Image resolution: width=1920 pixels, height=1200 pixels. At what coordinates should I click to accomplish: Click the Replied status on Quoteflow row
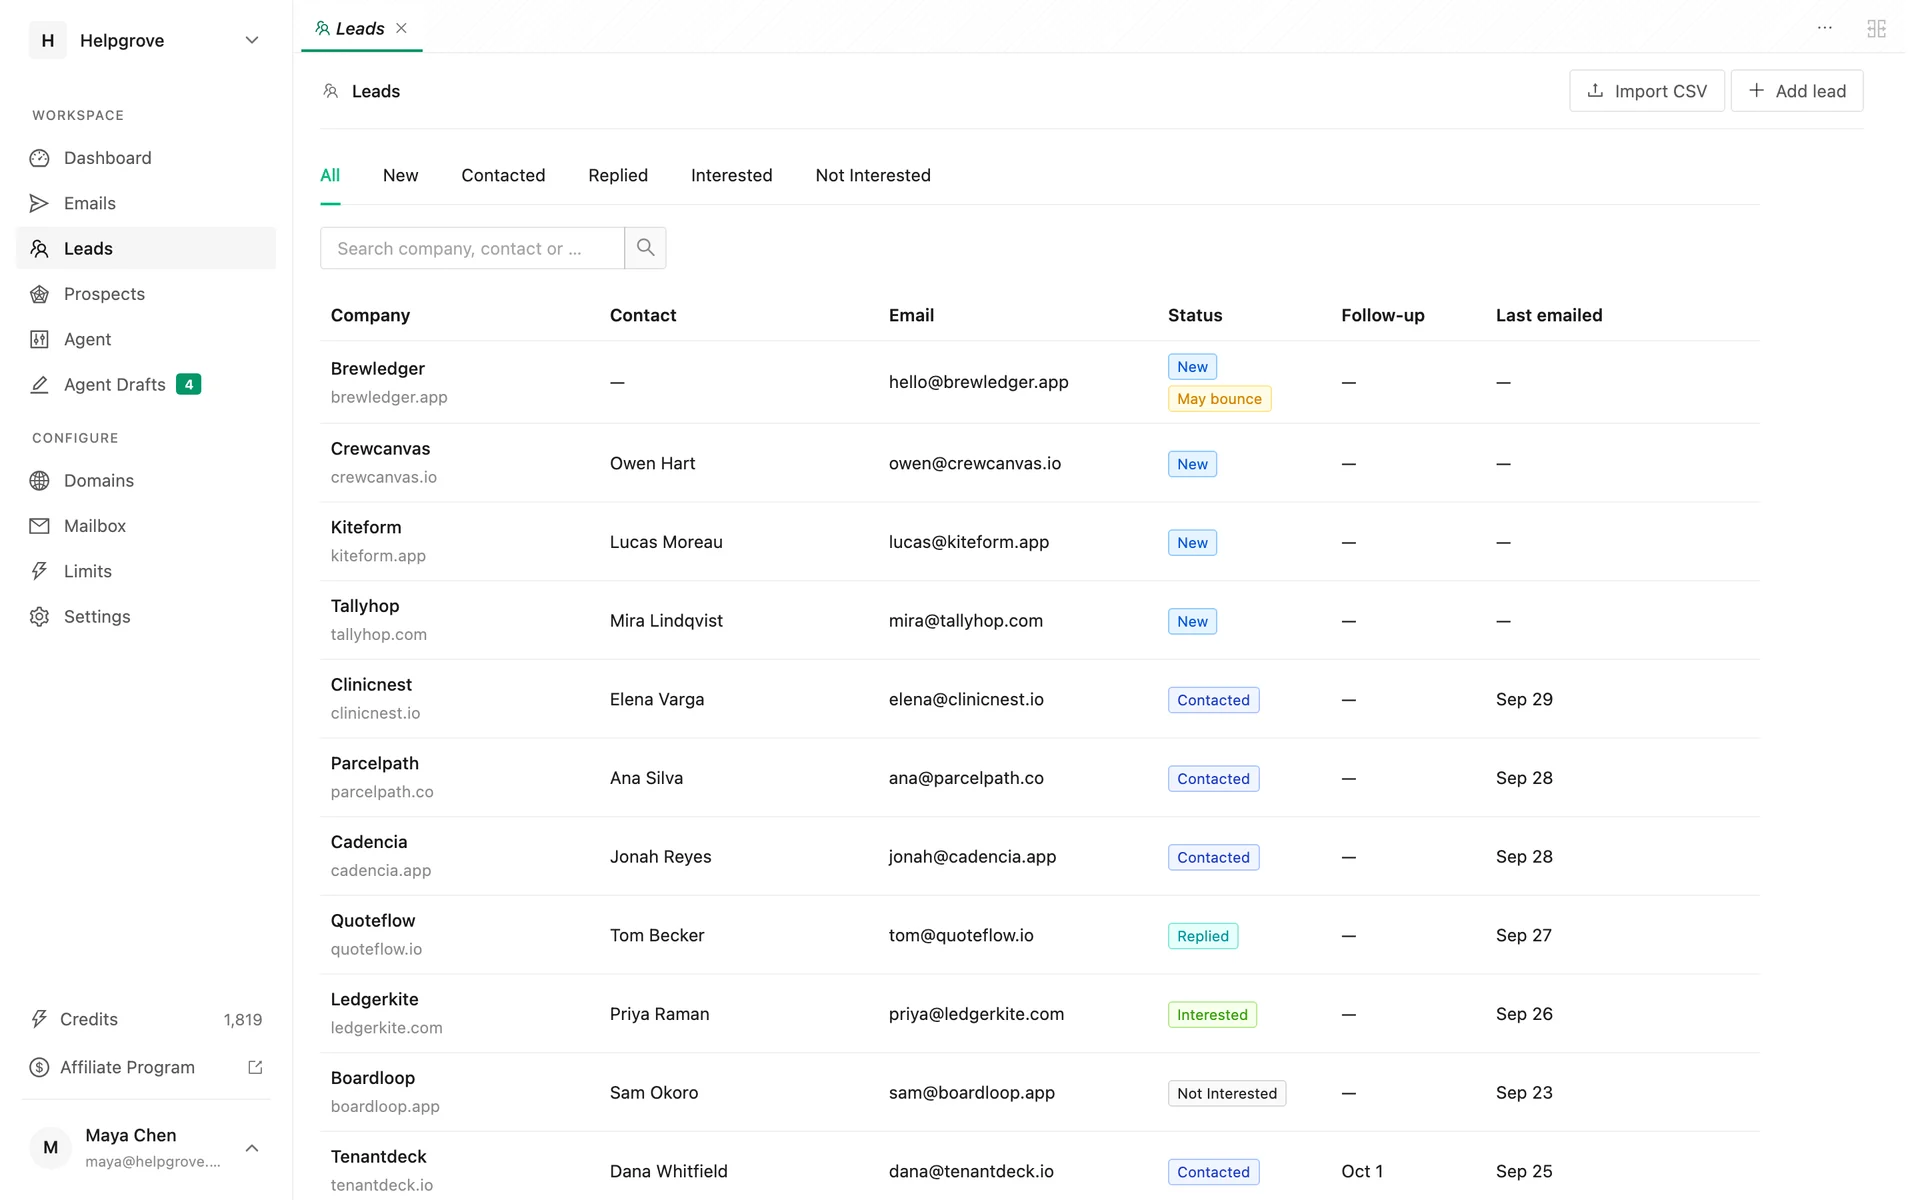[1203, 936]
